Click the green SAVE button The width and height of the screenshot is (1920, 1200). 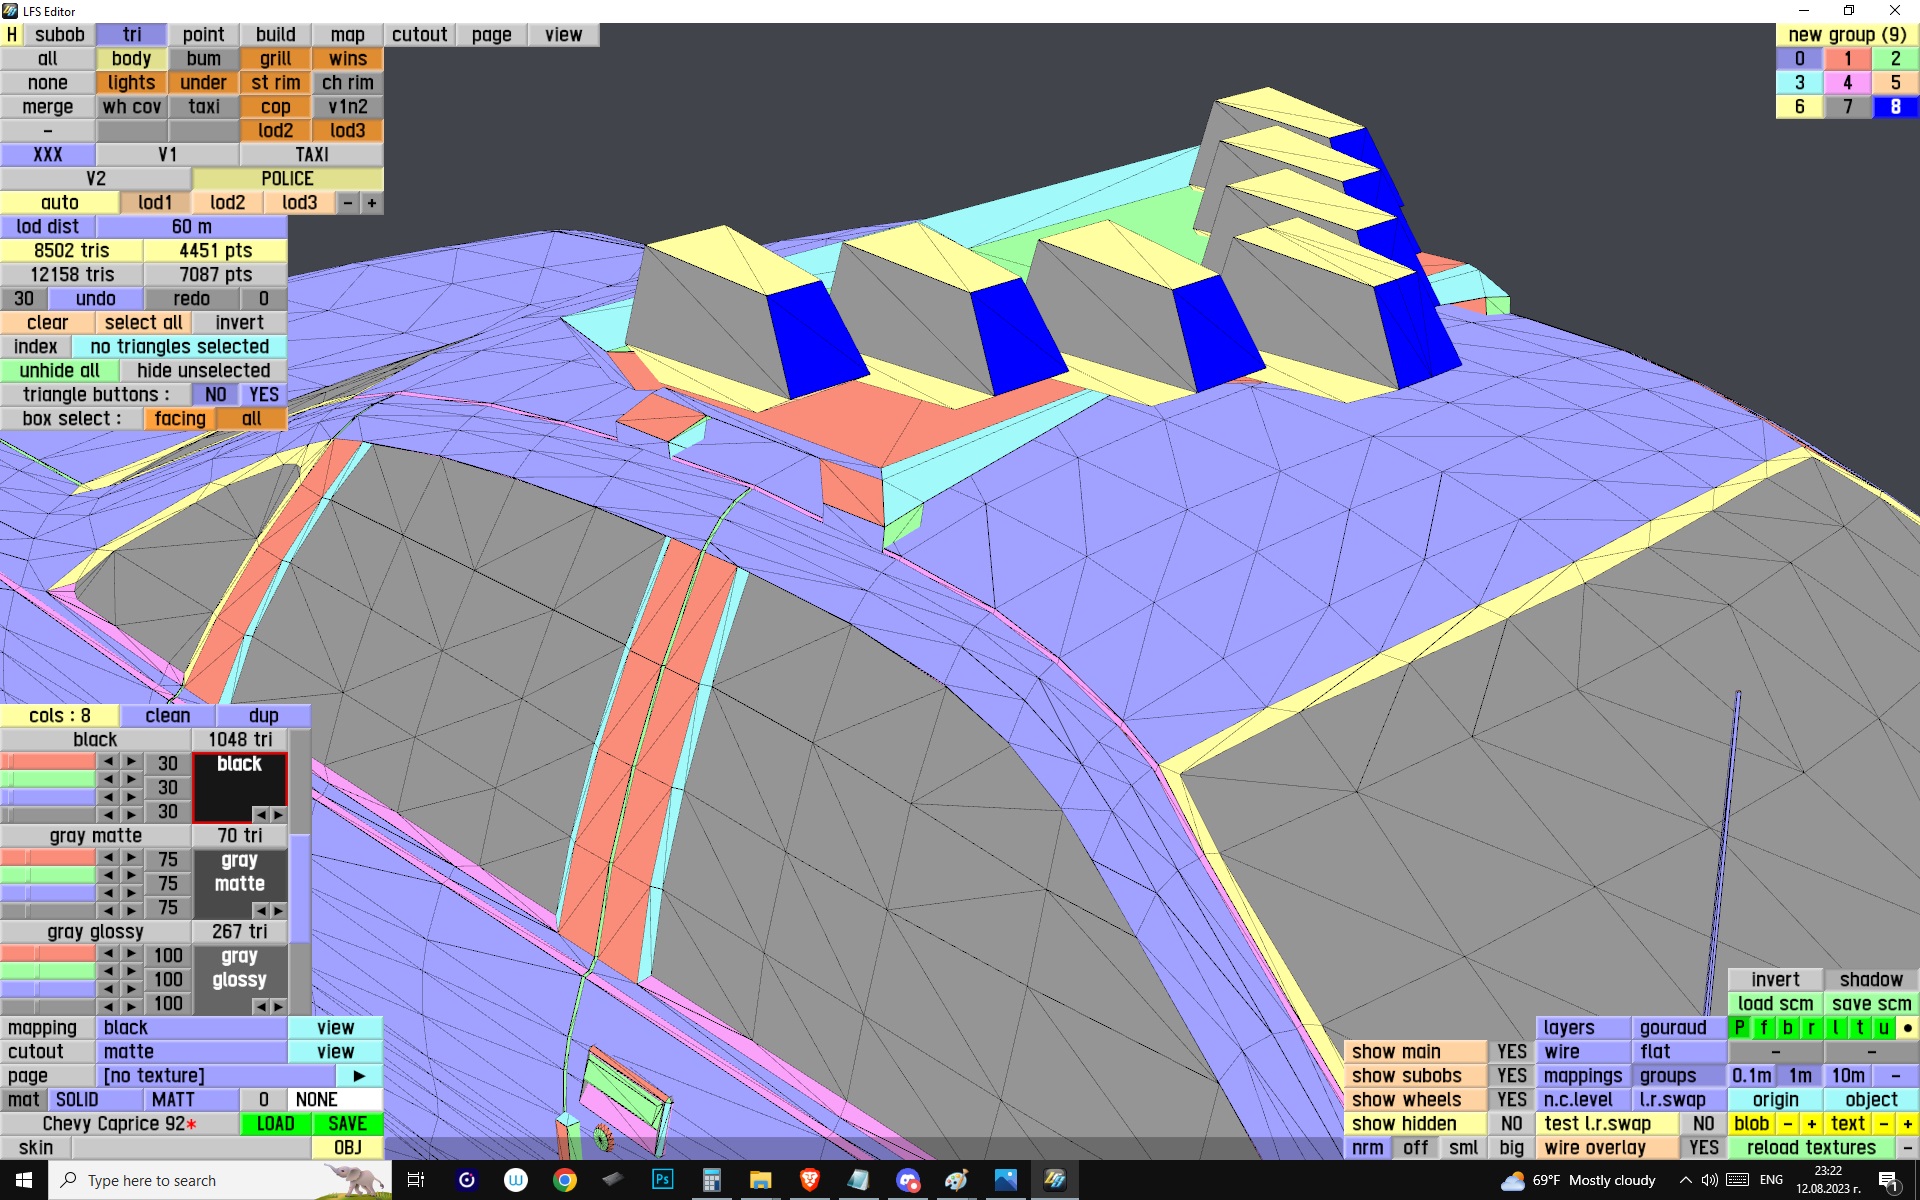347,1124
